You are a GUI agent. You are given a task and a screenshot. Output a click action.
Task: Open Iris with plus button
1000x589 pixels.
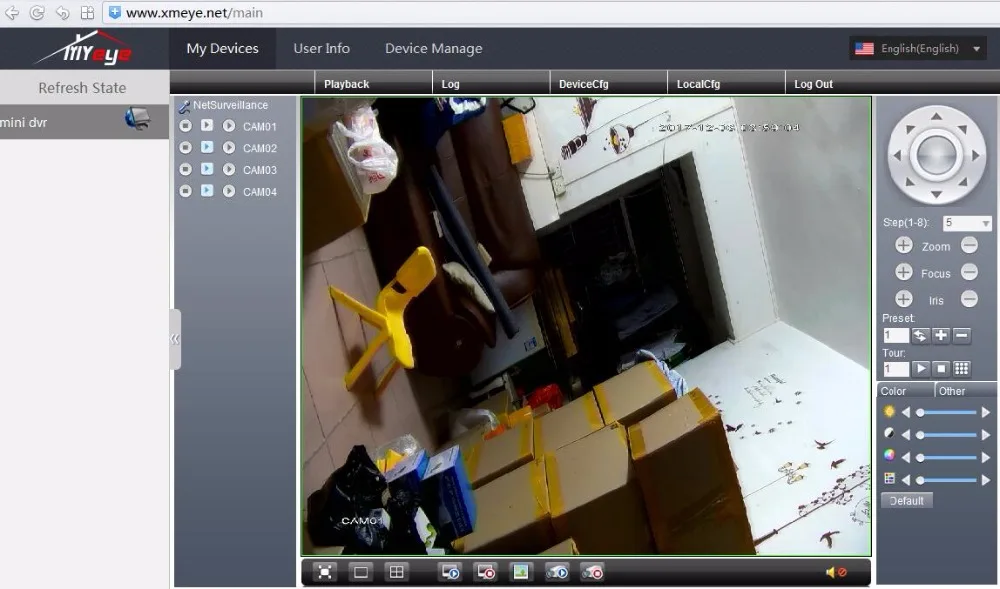[x=903, y=299]
